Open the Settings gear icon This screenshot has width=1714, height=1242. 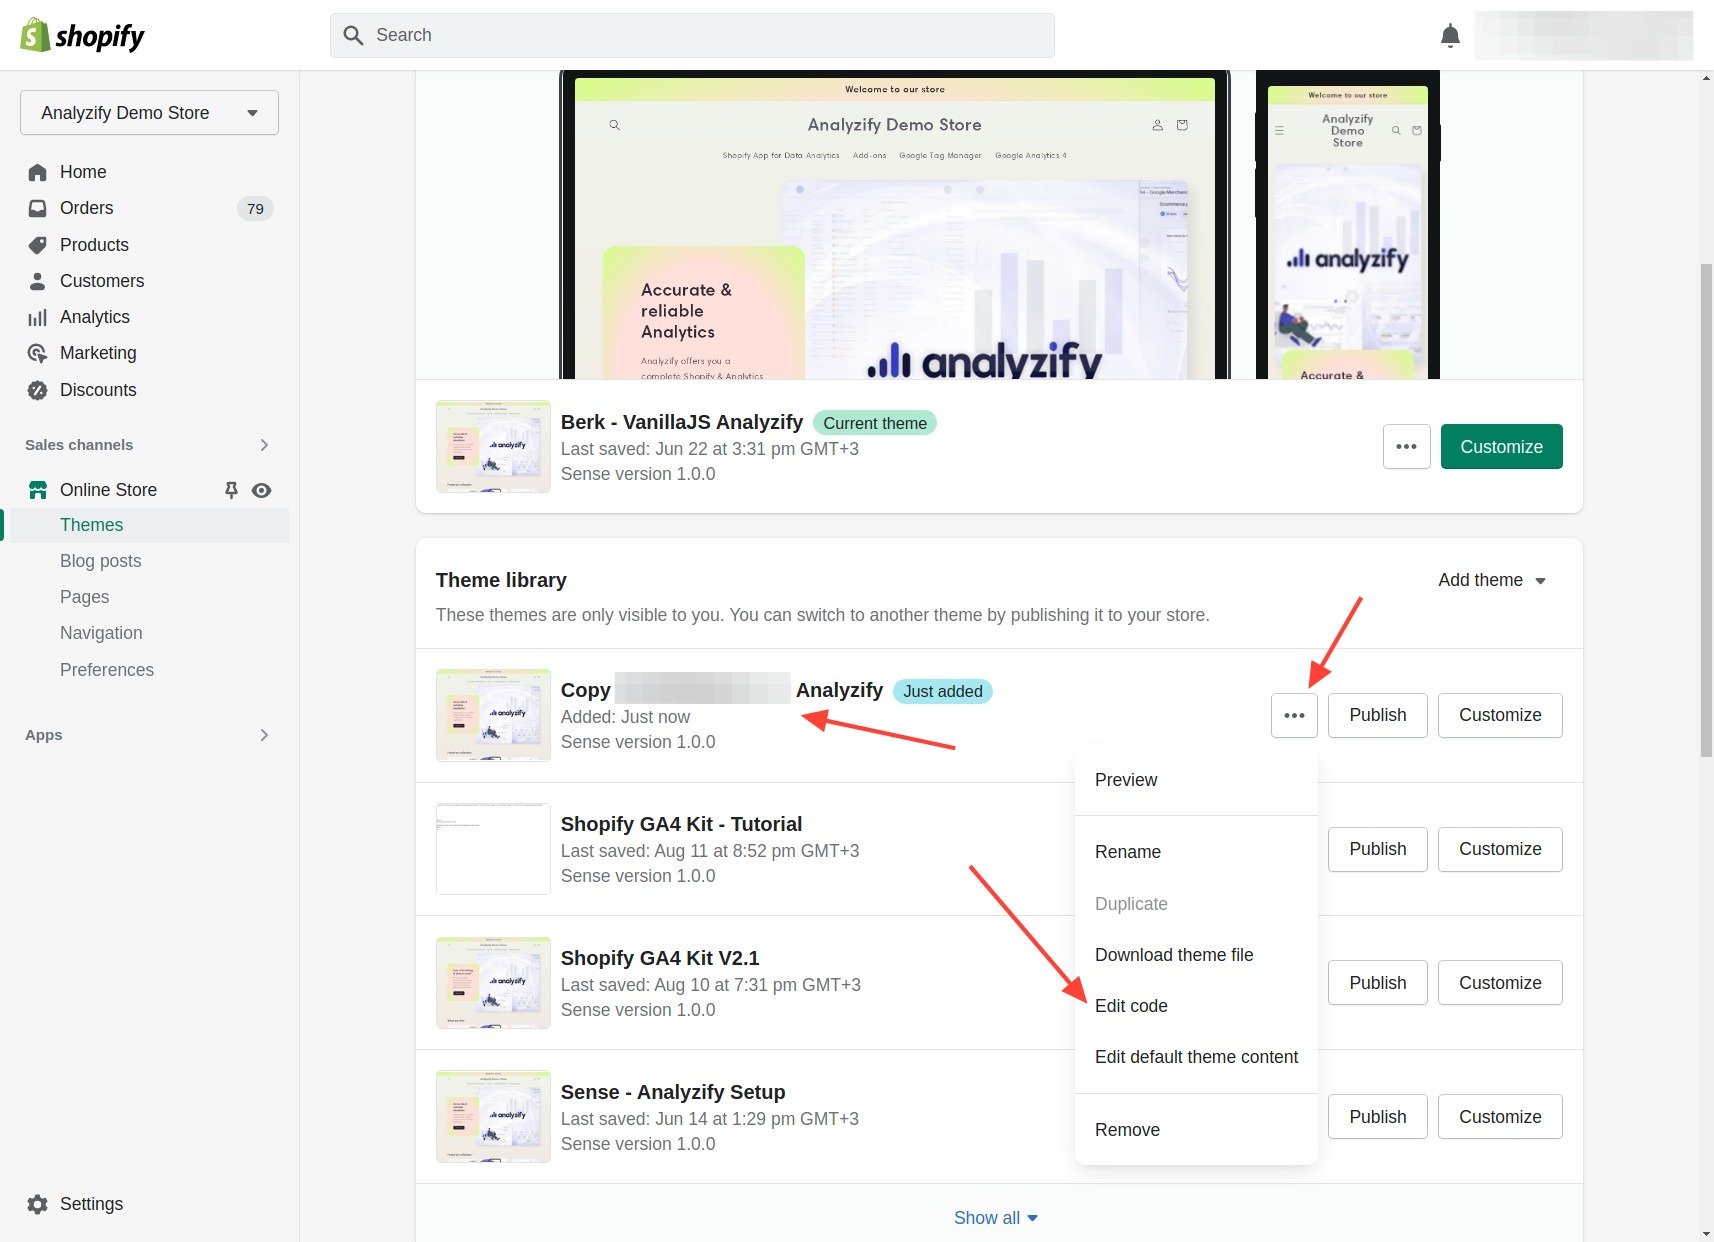point(37,1204)
